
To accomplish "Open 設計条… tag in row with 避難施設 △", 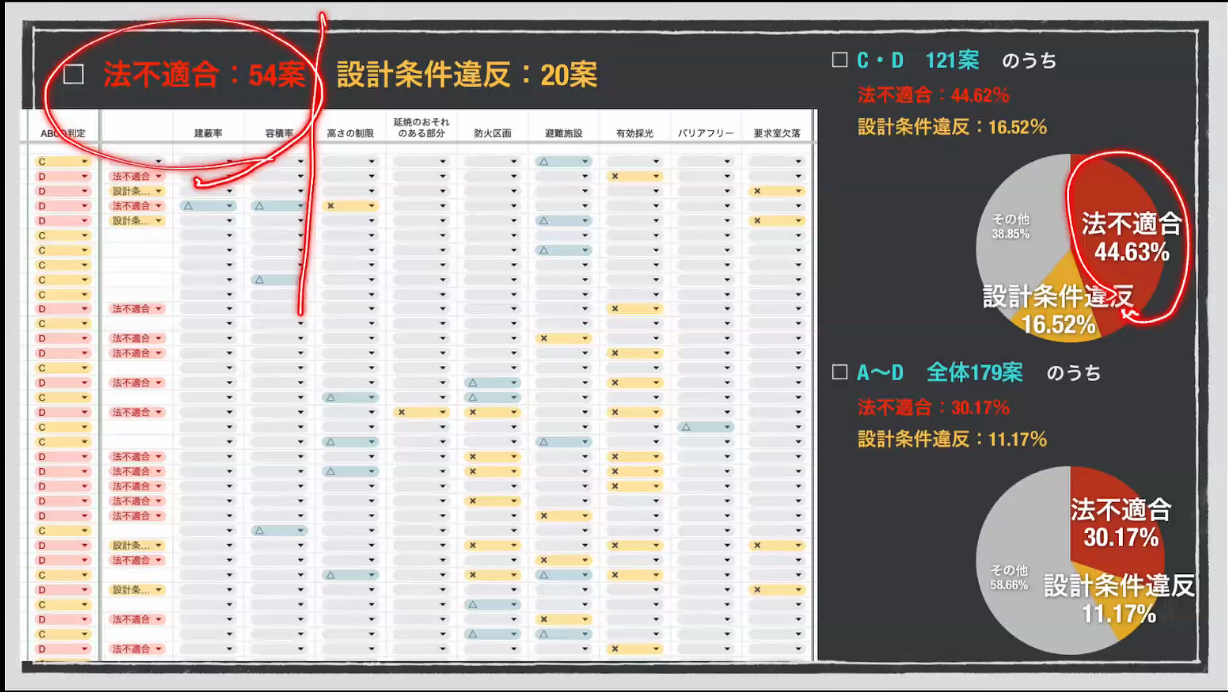I will tap(137, 220).
